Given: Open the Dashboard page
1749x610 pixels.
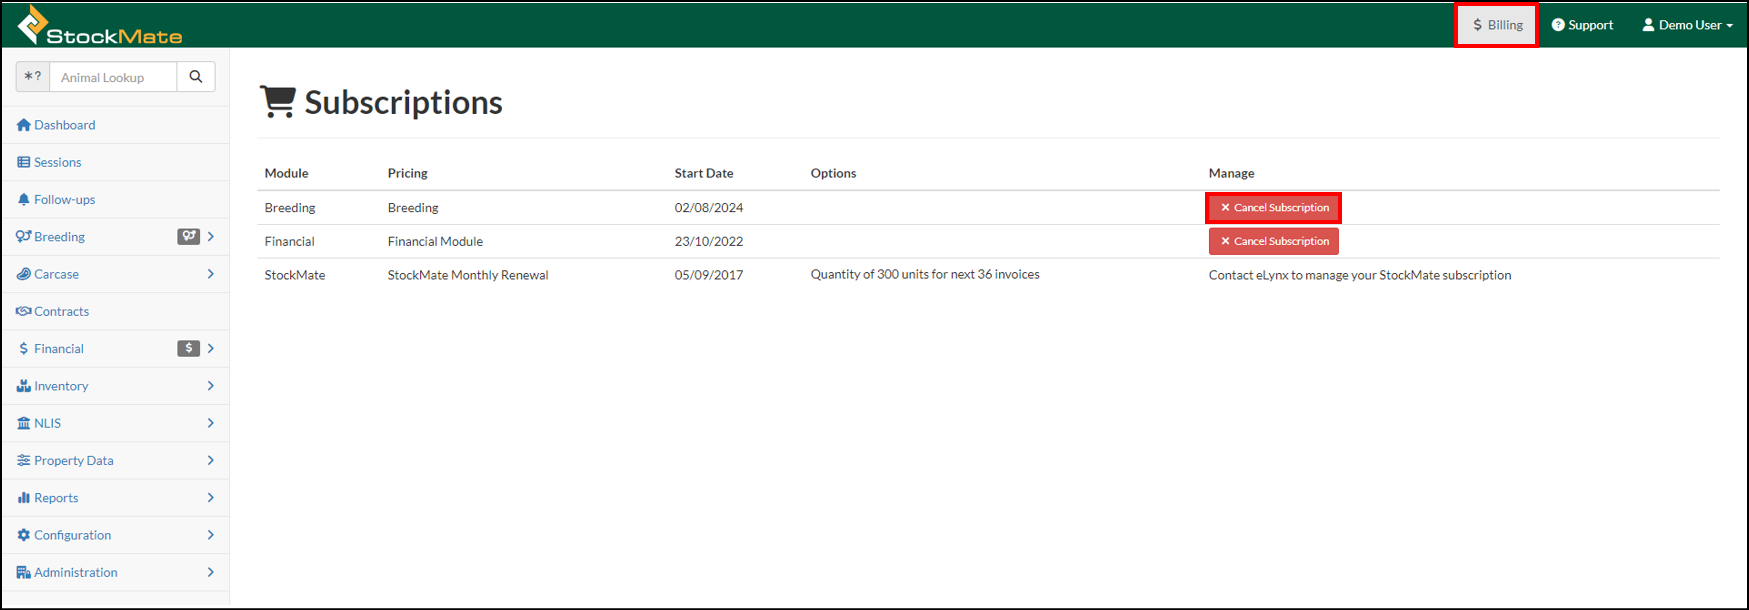Looking at the screenshot, I should tap(65, 125).
